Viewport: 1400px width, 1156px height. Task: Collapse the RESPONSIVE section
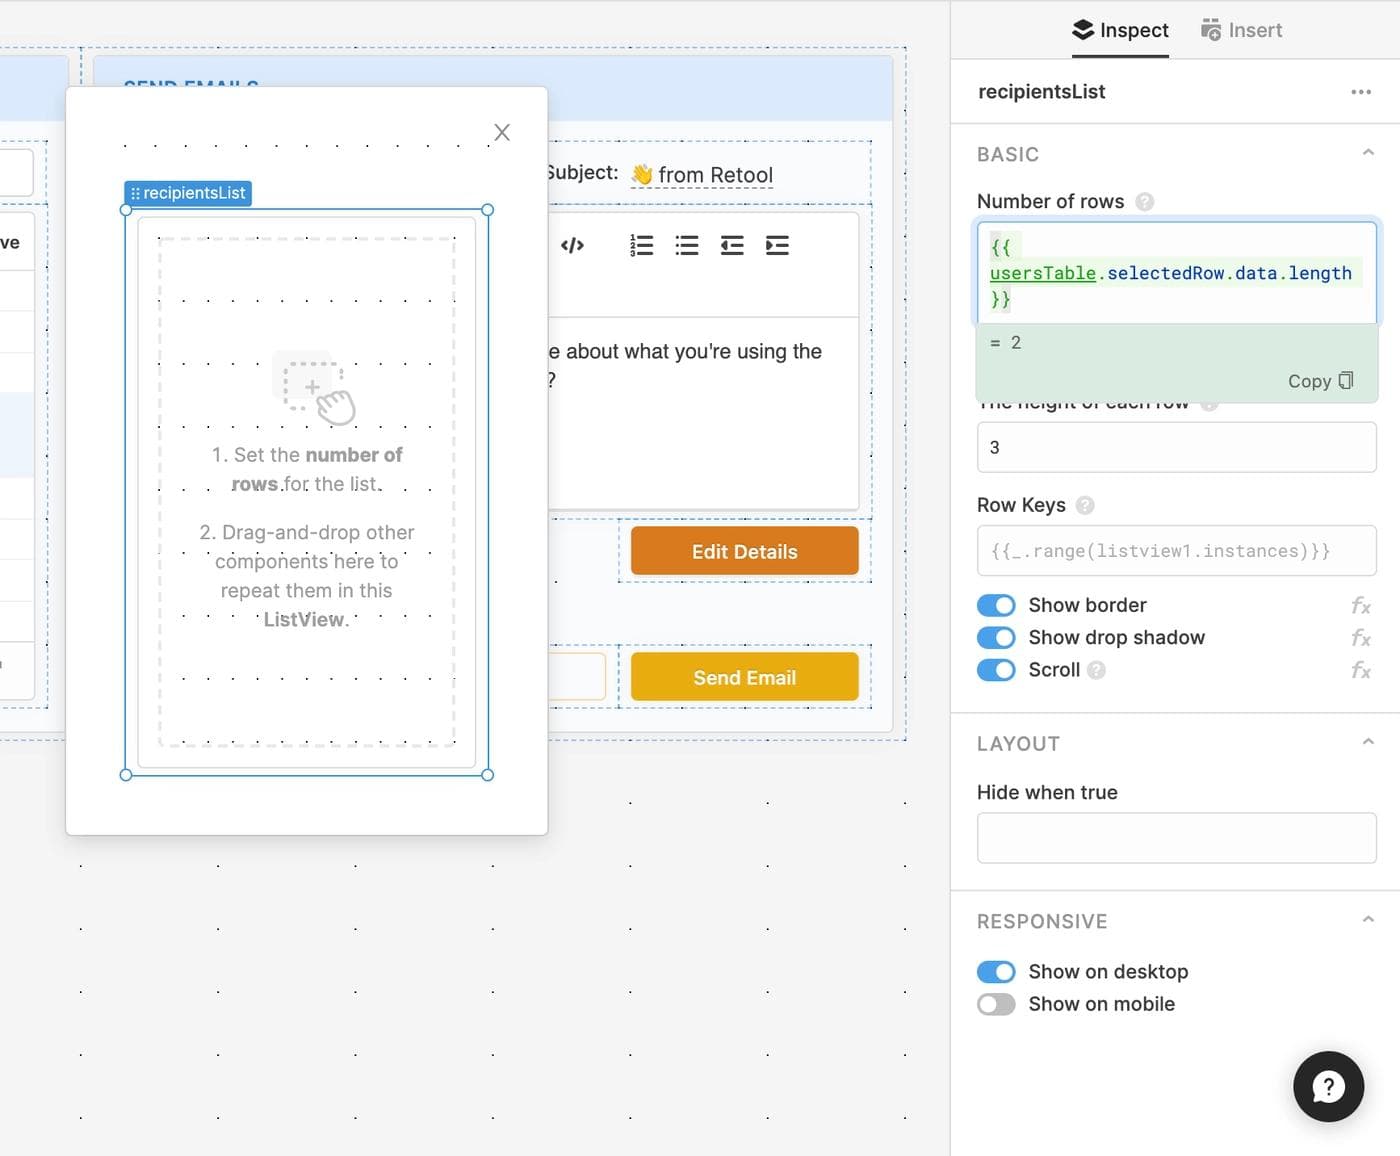tap(1368, 920)
